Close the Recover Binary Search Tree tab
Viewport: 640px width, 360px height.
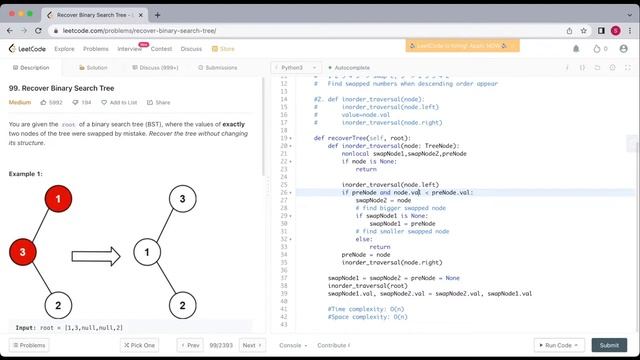(141, 15)
